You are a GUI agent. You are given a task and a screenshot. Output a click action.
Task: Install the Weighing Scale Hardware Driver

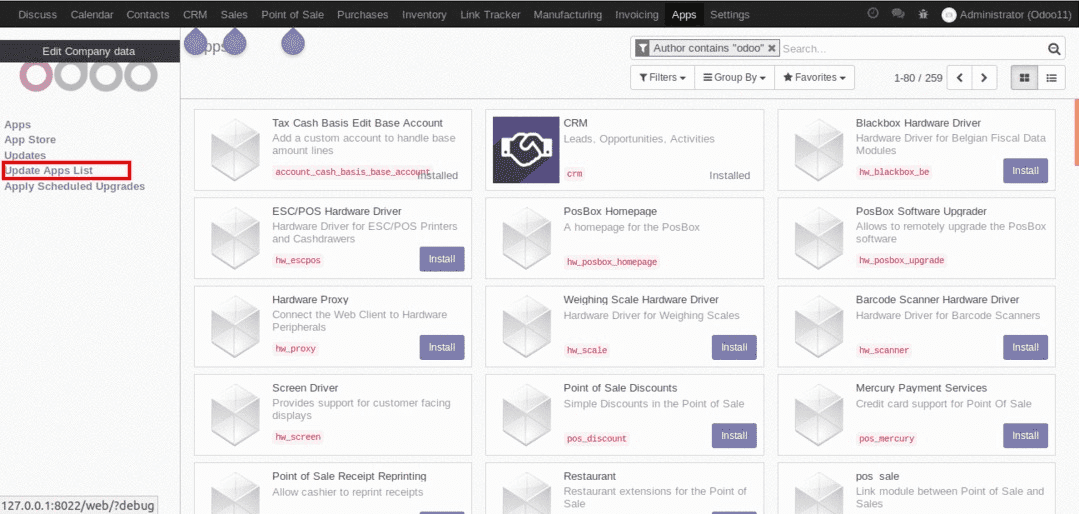734,347
